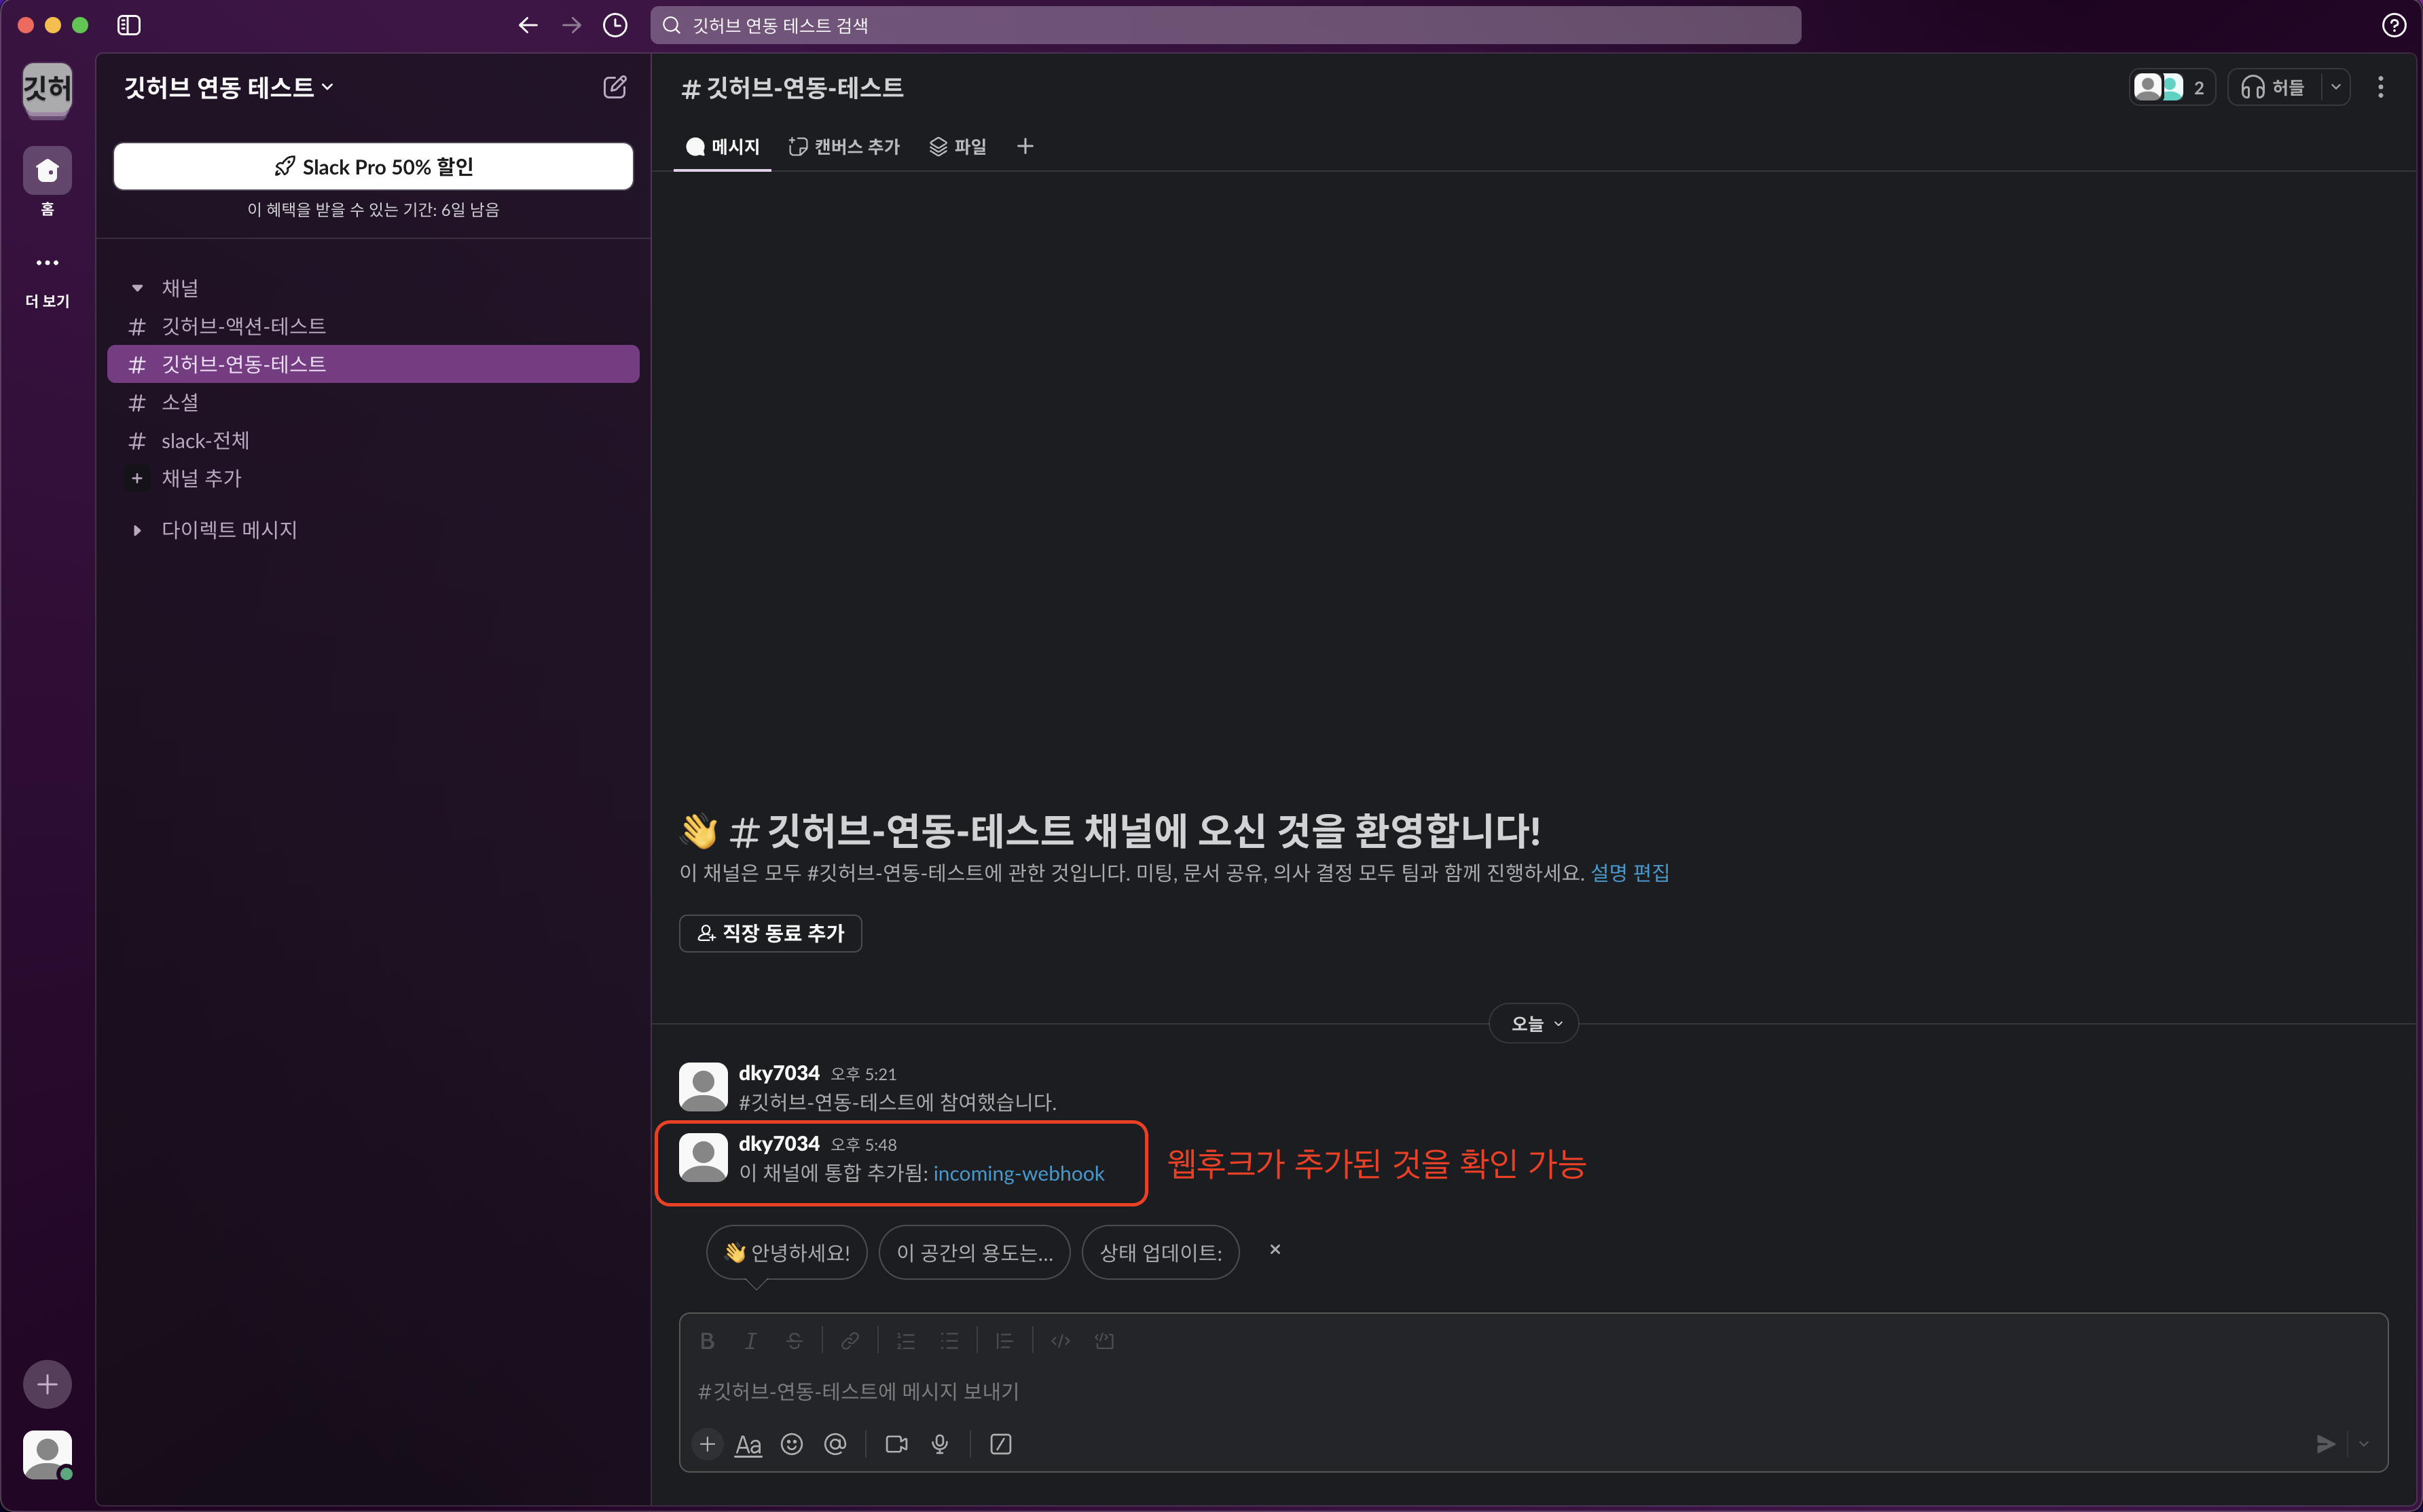Start a huddle with headphones button

click(x=2273, y=88)
